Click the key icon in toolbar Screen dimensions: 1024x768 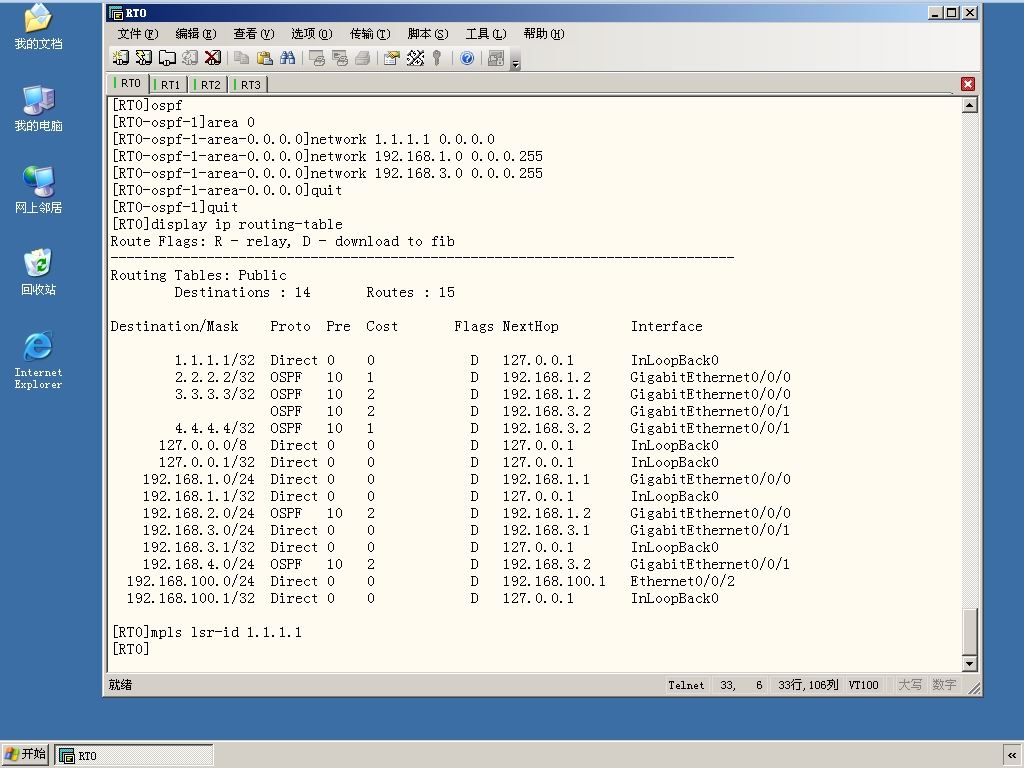(x=437, y=58)
